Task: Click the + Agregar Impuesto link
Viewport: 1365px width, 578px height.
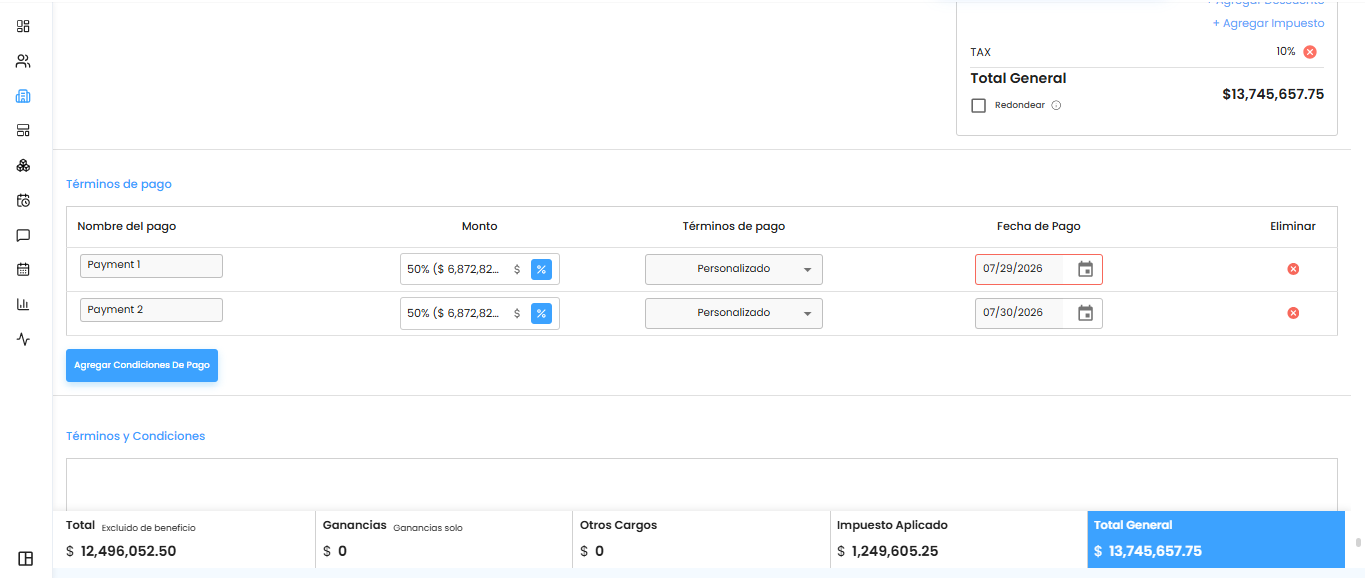Action: coord(1268,23)
